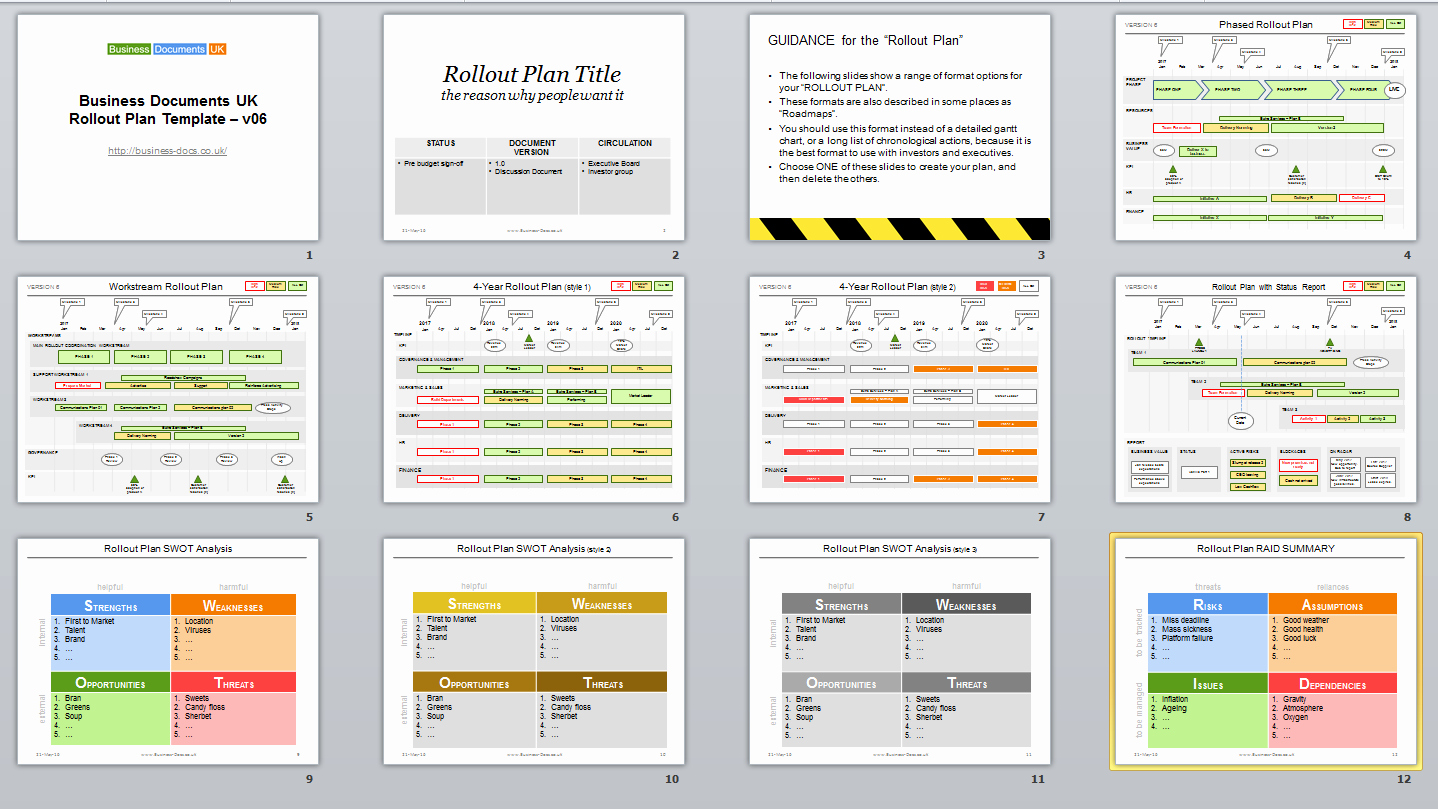Viewport: 1438px width, 809px height.
Task: Click the 'Rollout Plan Title' heading on slide 2
Action: [532, 74]
